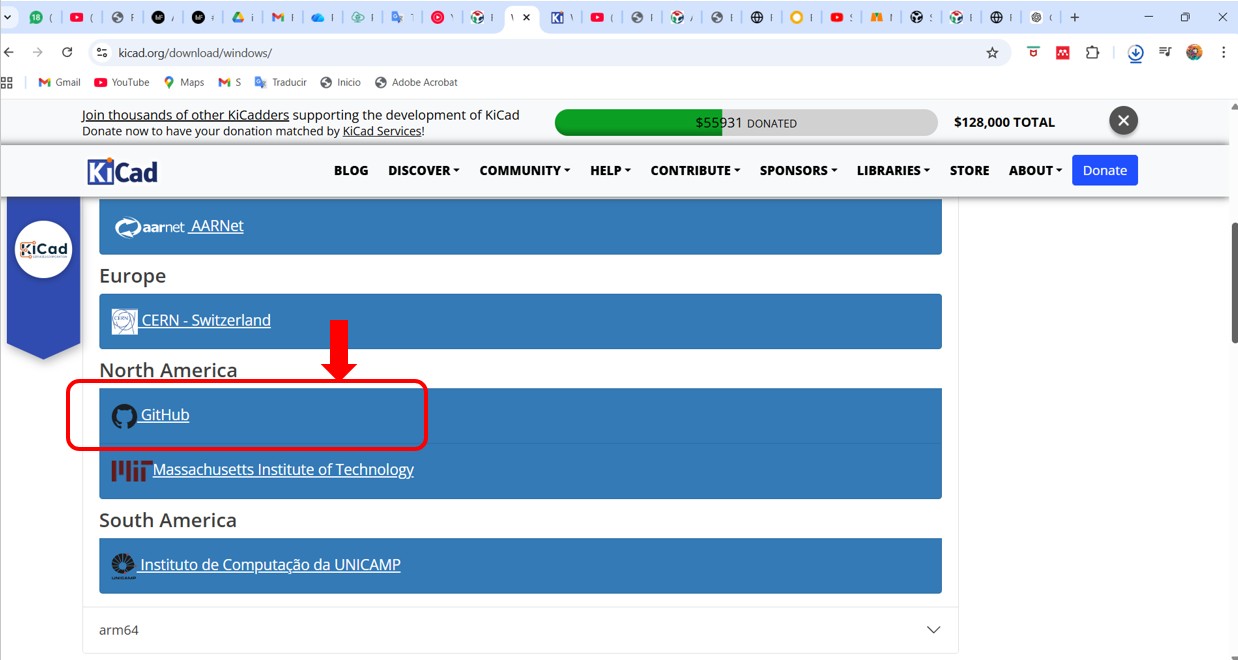The width and height of the screenshot is (1238, 660).
Task: Open the BLOG menu item
Action: tap(351, 171)
